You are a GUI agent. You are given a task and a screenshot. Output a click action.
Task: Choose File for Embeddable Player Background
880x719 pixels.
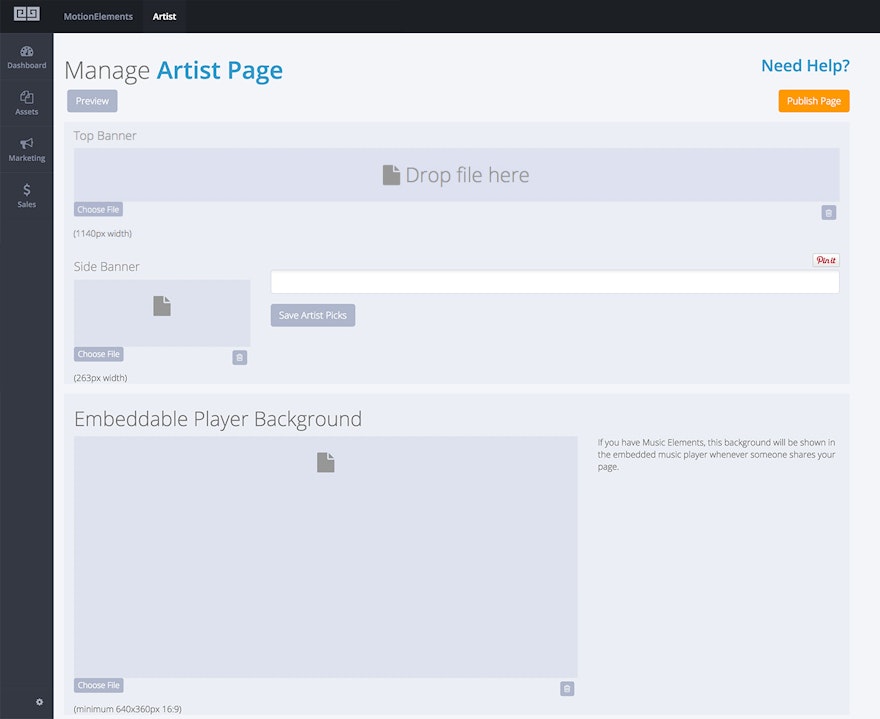[98, 685]
